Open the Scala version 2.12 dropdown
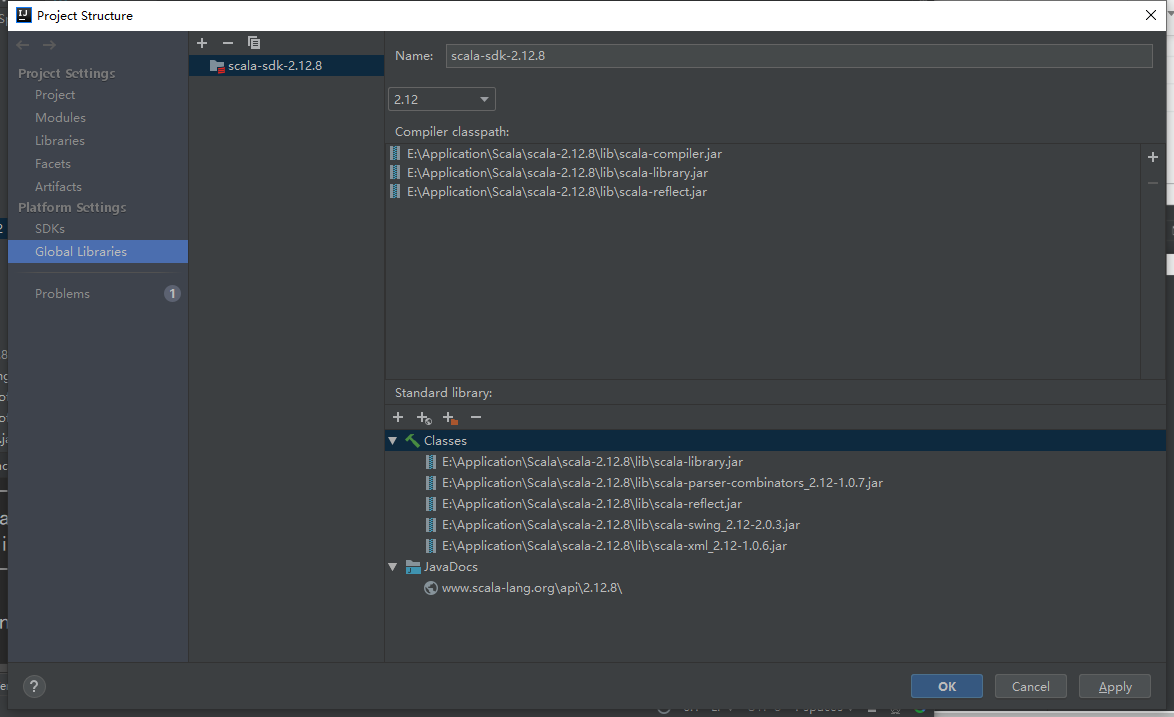 tap(442, 99)
